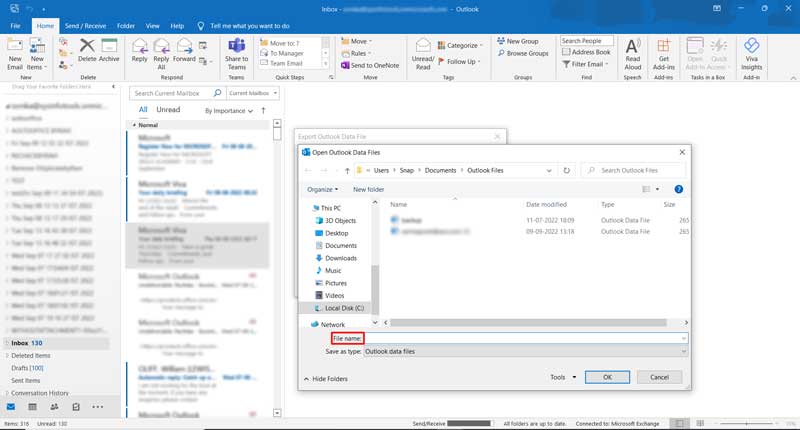Viewport: 800px width, 430px height.
Task: Switch to the Send / Receive tab
Action: [x=85, y=26]
